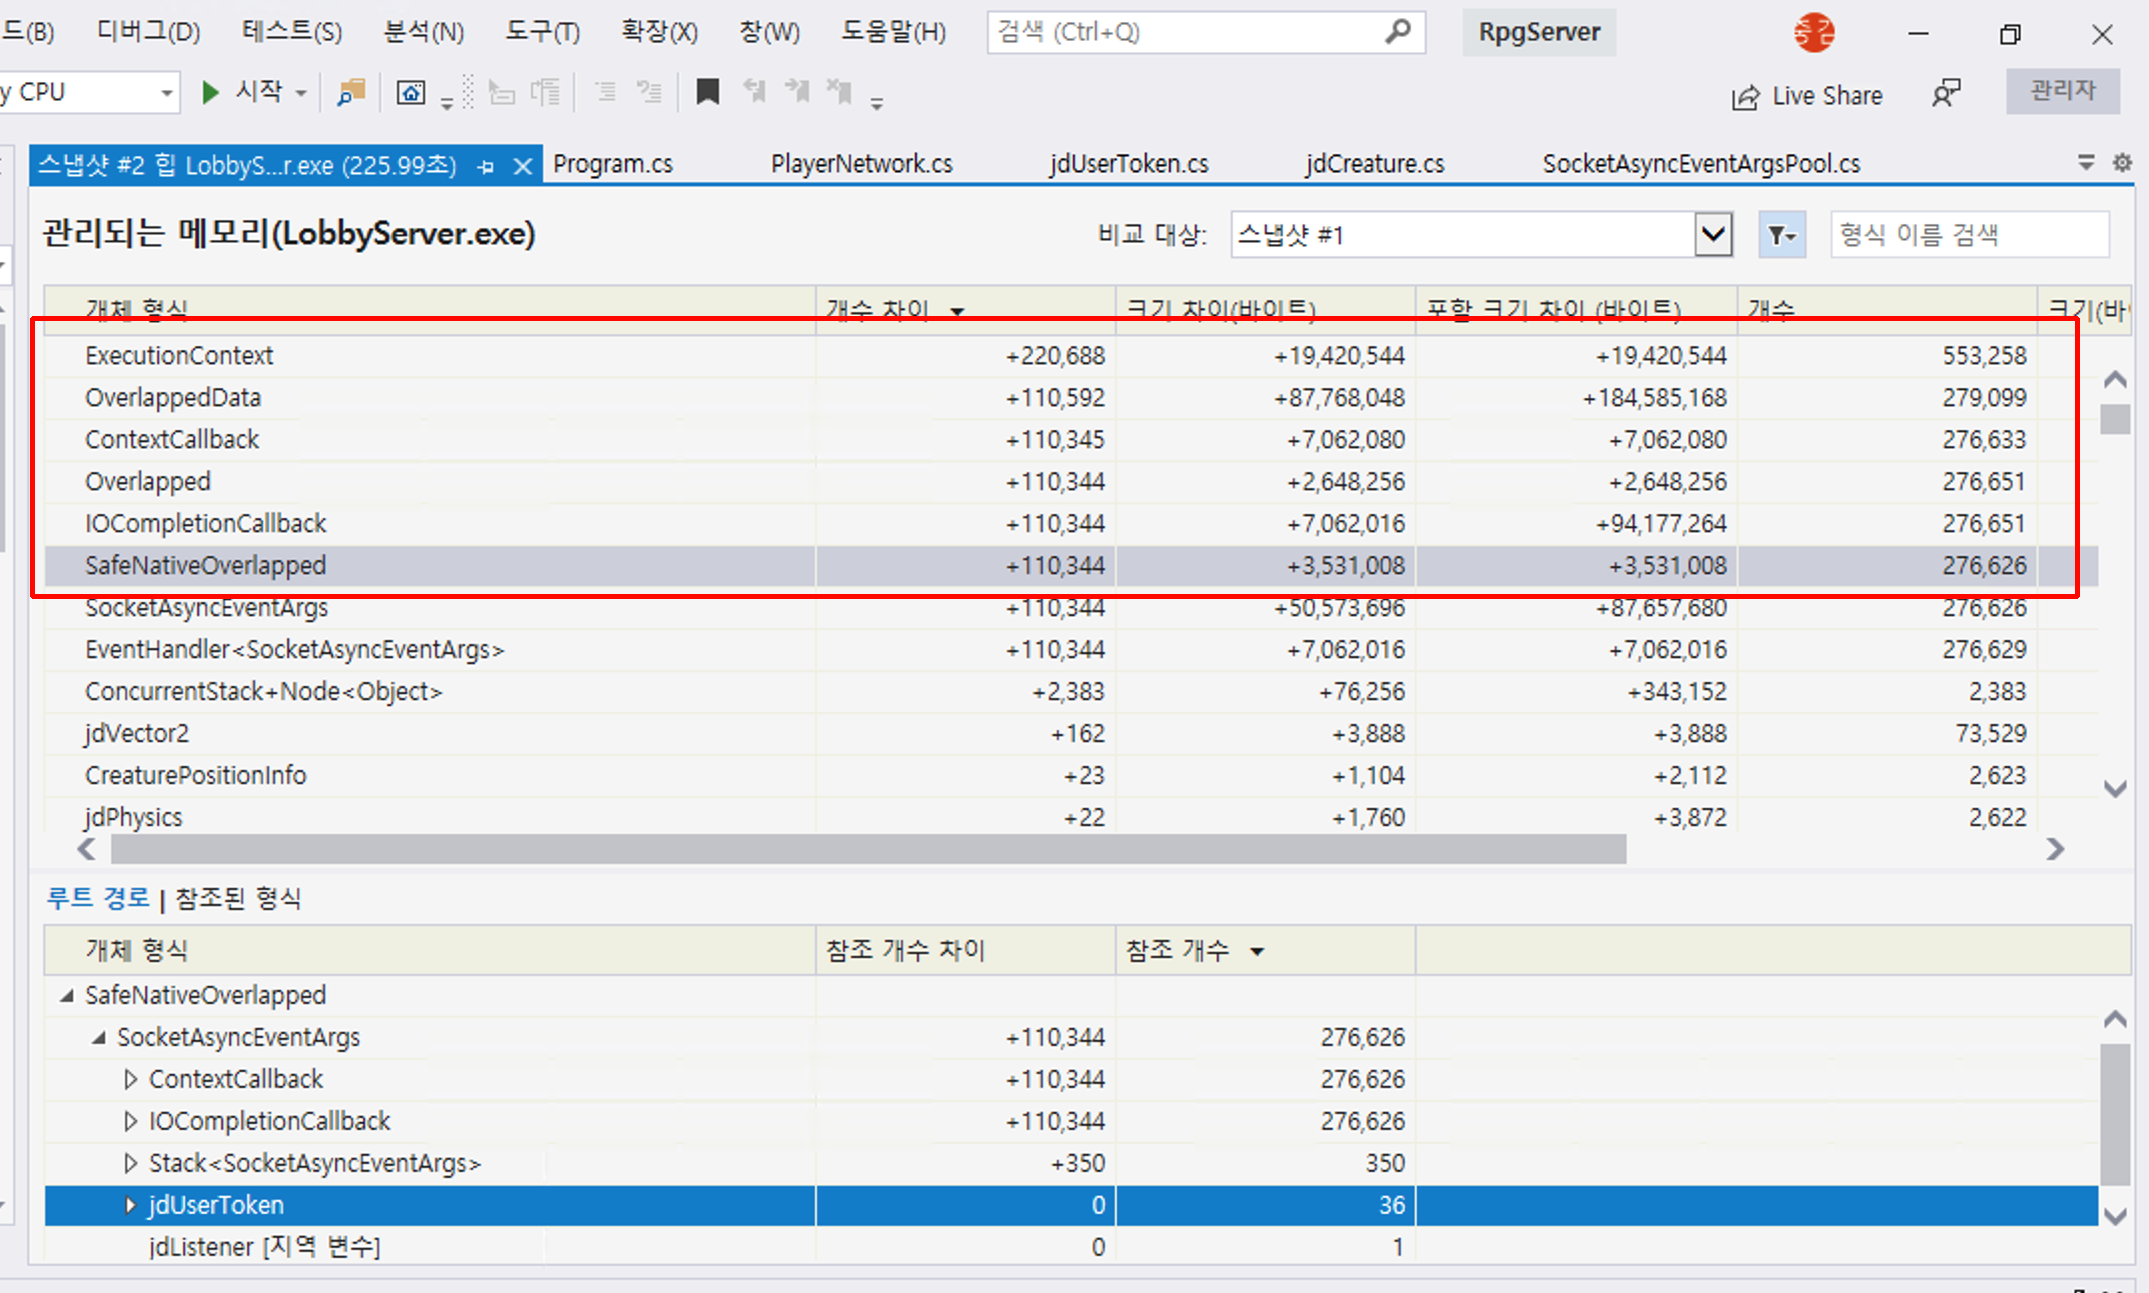
Task: Go to previous bookmark icon
Action: [755, 93]
